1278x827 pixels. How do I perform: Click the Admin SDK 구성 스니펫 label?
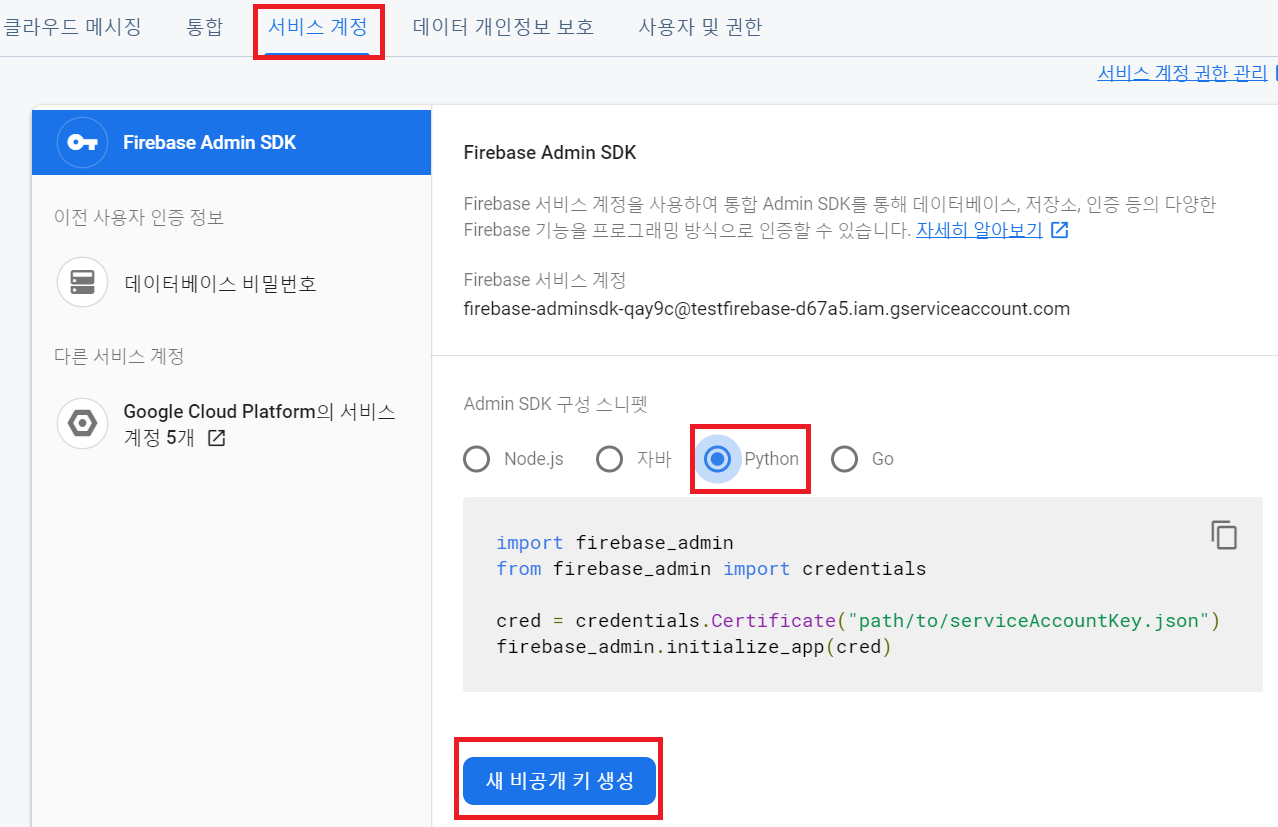pyautogui.click(x=556, y=405)
